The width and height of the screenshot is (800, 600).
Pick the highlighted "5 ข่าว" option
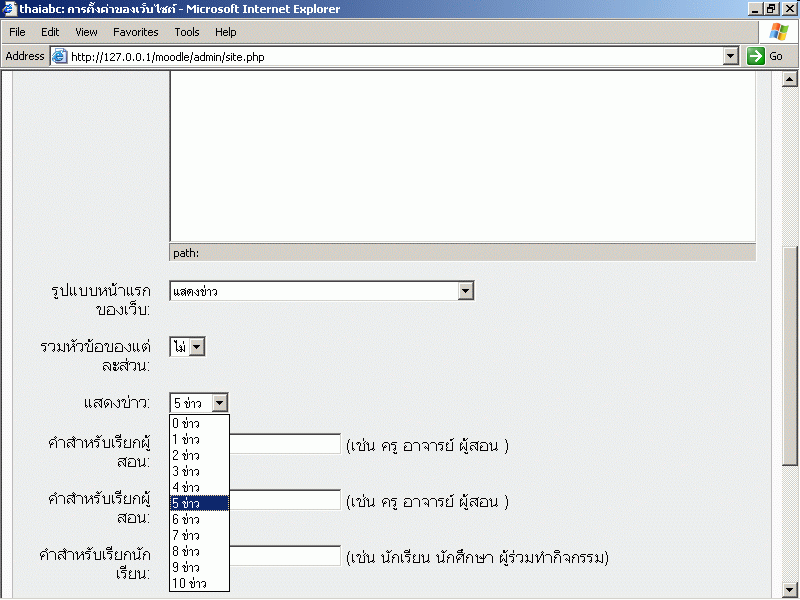coord(199,503)
